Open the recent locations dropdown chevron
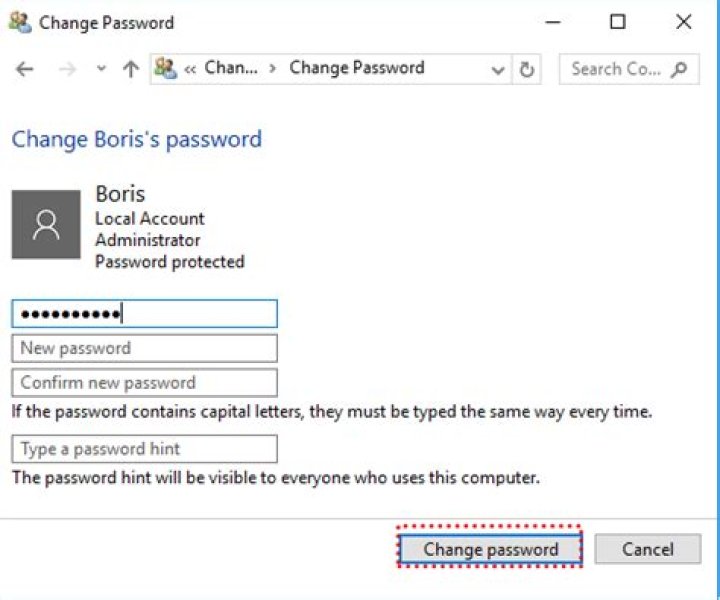Screen dimensions: 720x600 point(100,70)
